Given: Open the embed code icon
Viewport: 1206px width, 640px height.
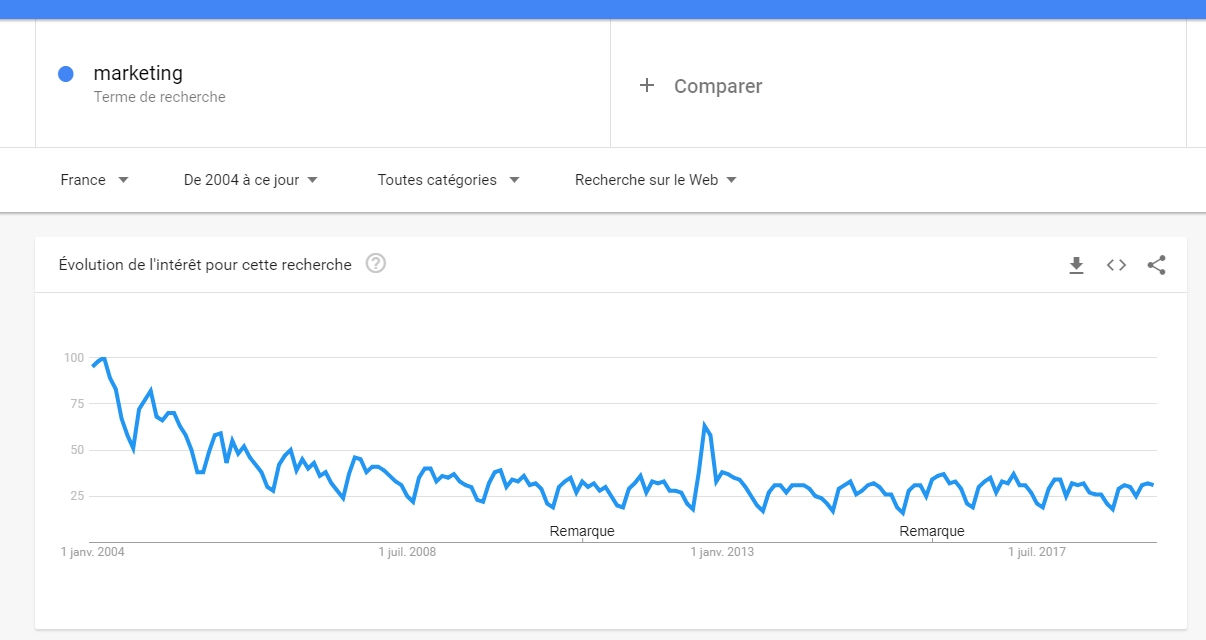Looking at the screenshot, I should (x=1116, y=265).
